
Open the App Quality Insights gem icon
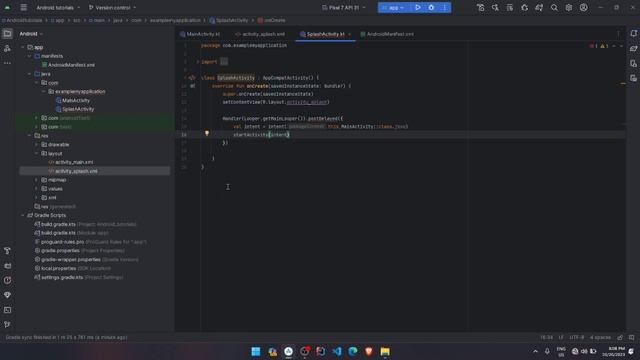click(x=7, y=295)
